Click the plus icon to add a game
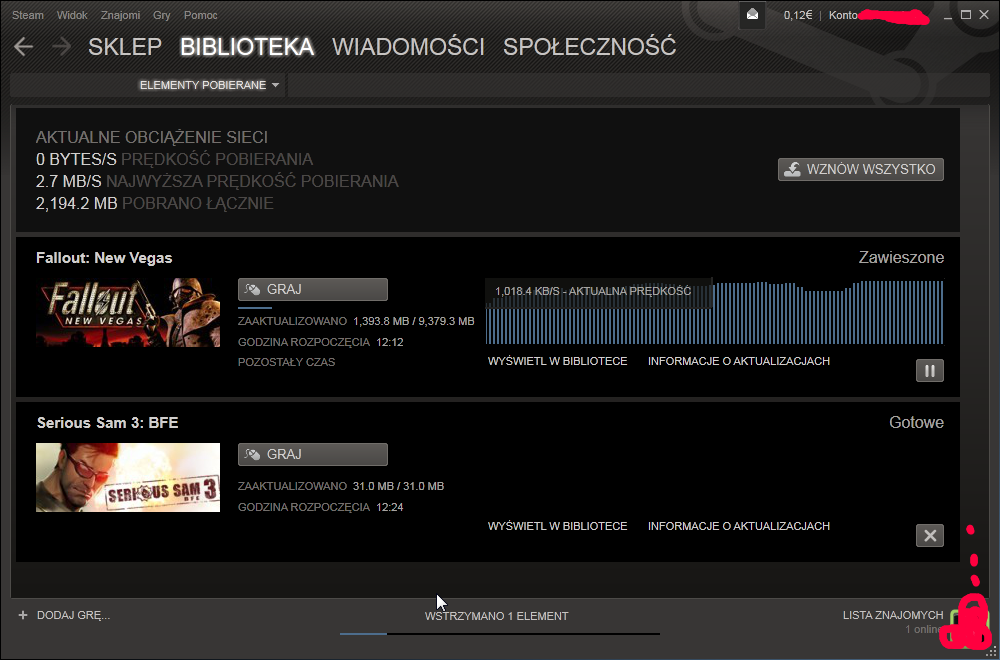 click(23, 615)
